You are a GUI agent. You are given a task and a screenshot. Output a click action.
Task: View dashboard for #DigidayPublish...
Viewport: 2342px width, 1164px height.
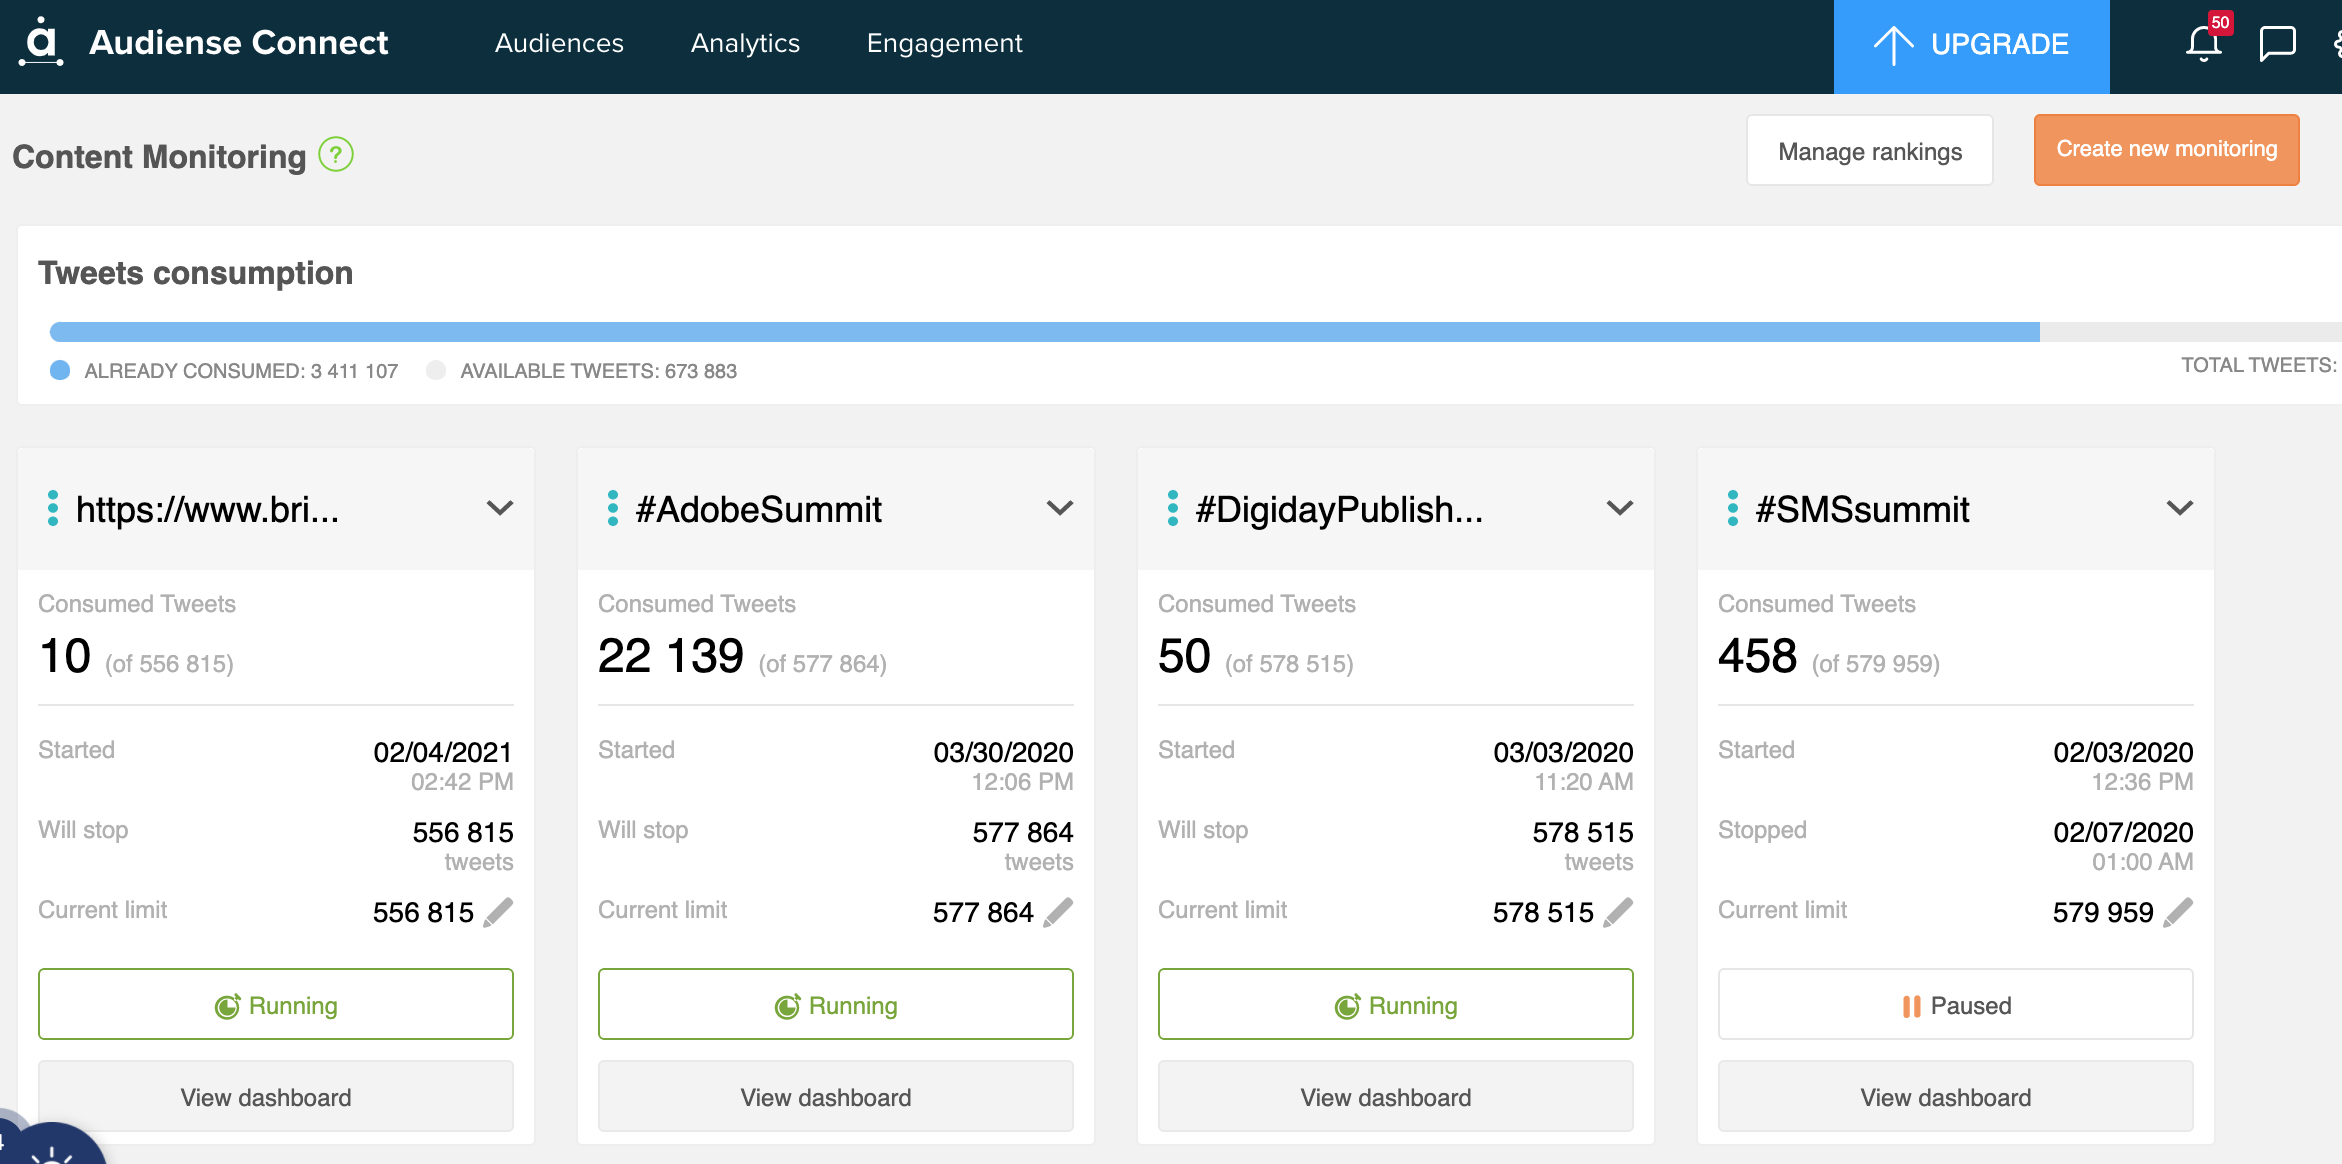coord(1396,1097)
